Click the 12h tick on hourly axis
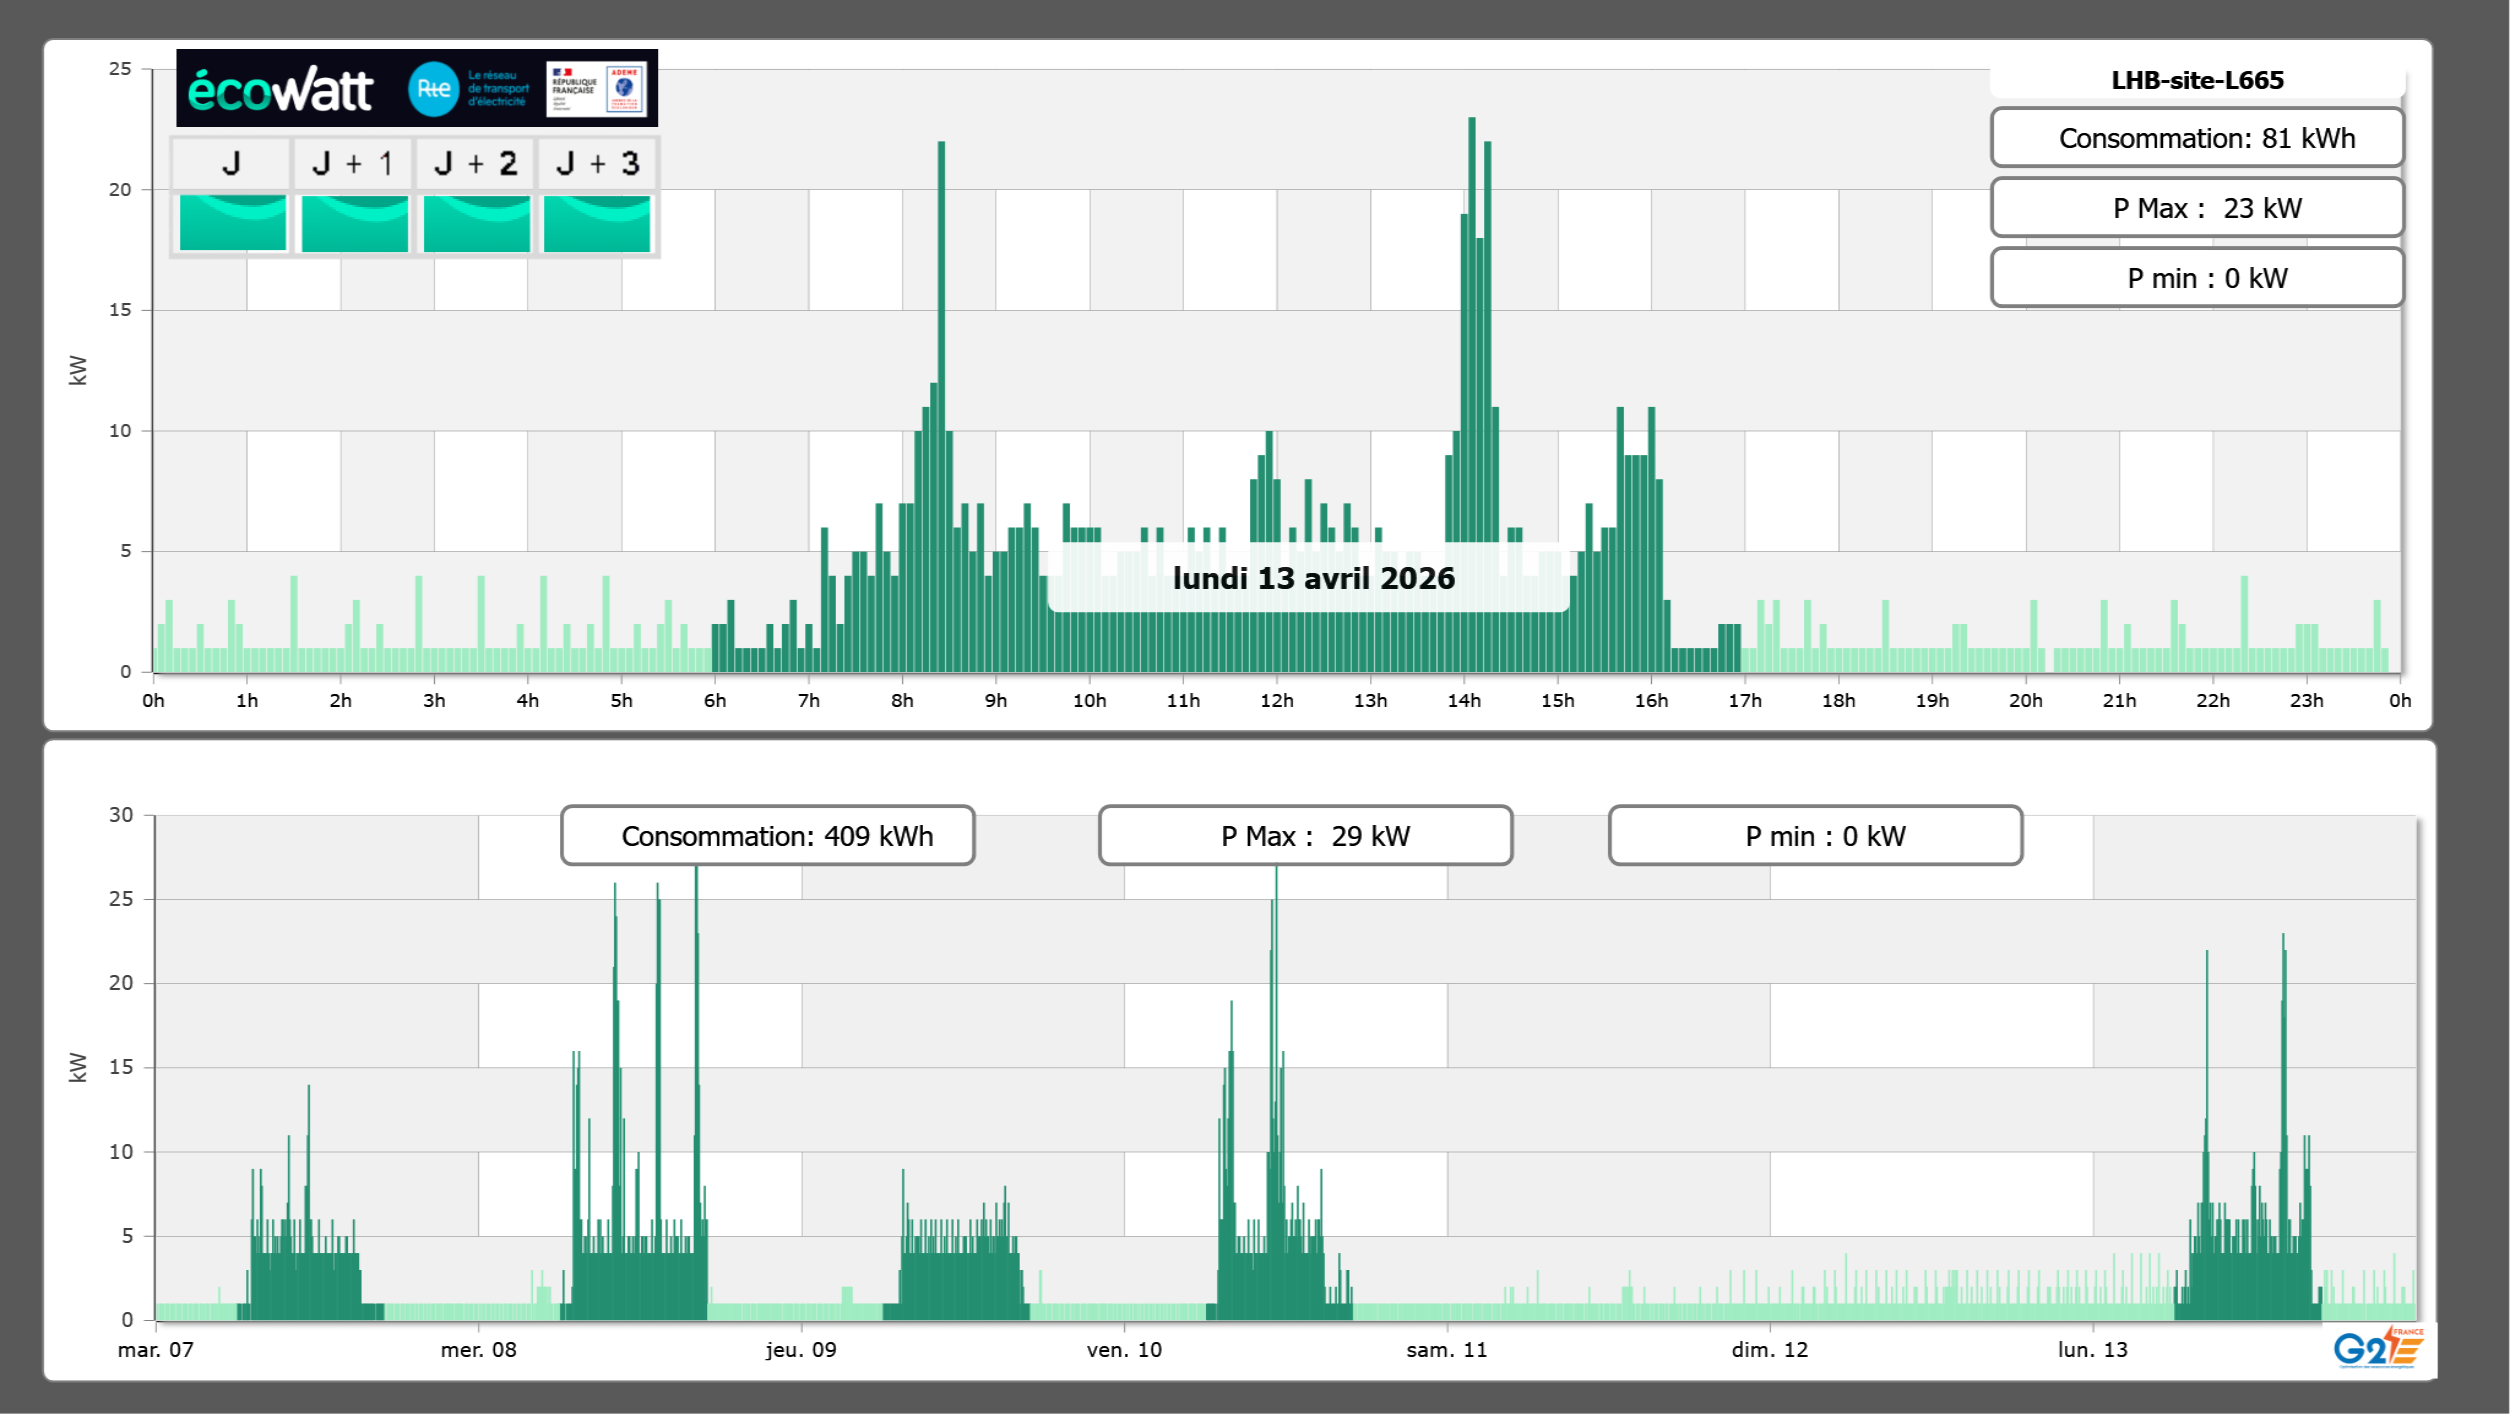This screenshot has width=2511, height=1415. pyautogui.click(x=1276, y=701)
